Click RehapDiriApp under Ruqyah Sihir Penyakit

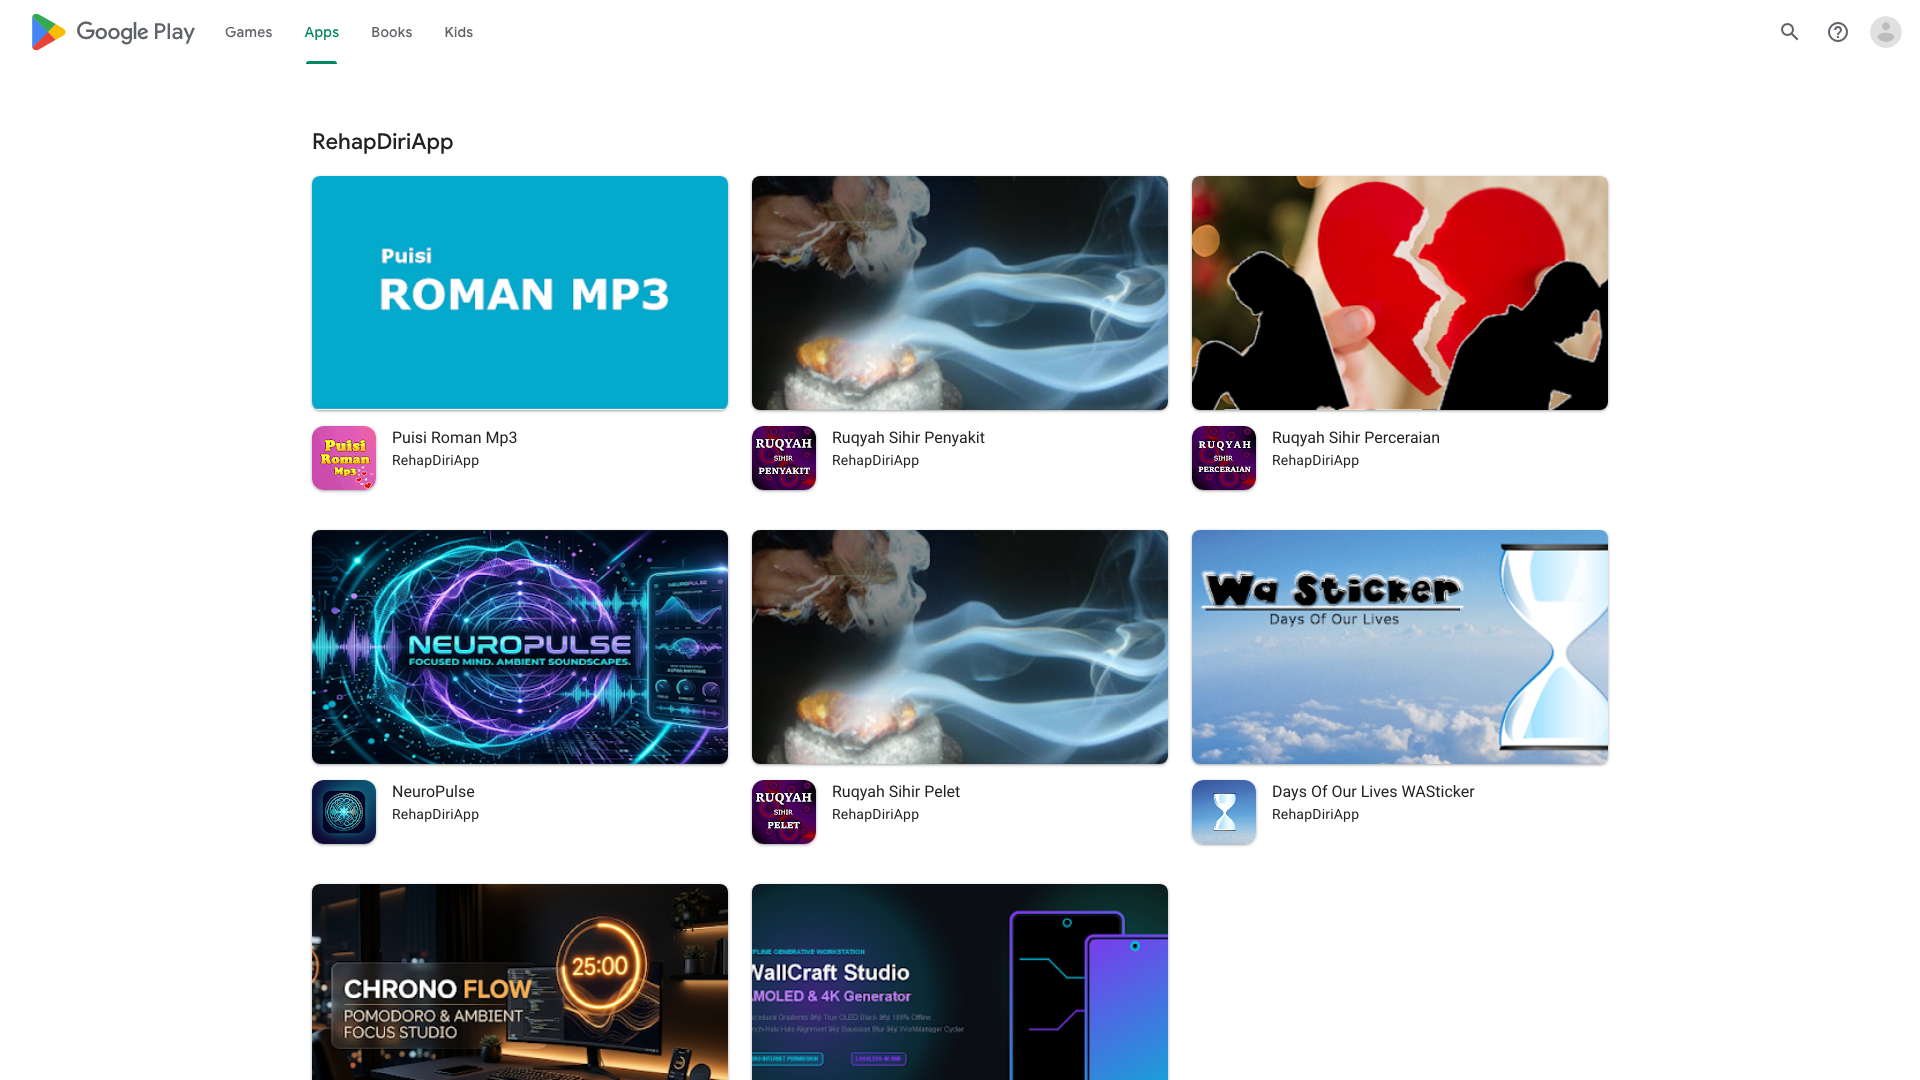point(876,461)
